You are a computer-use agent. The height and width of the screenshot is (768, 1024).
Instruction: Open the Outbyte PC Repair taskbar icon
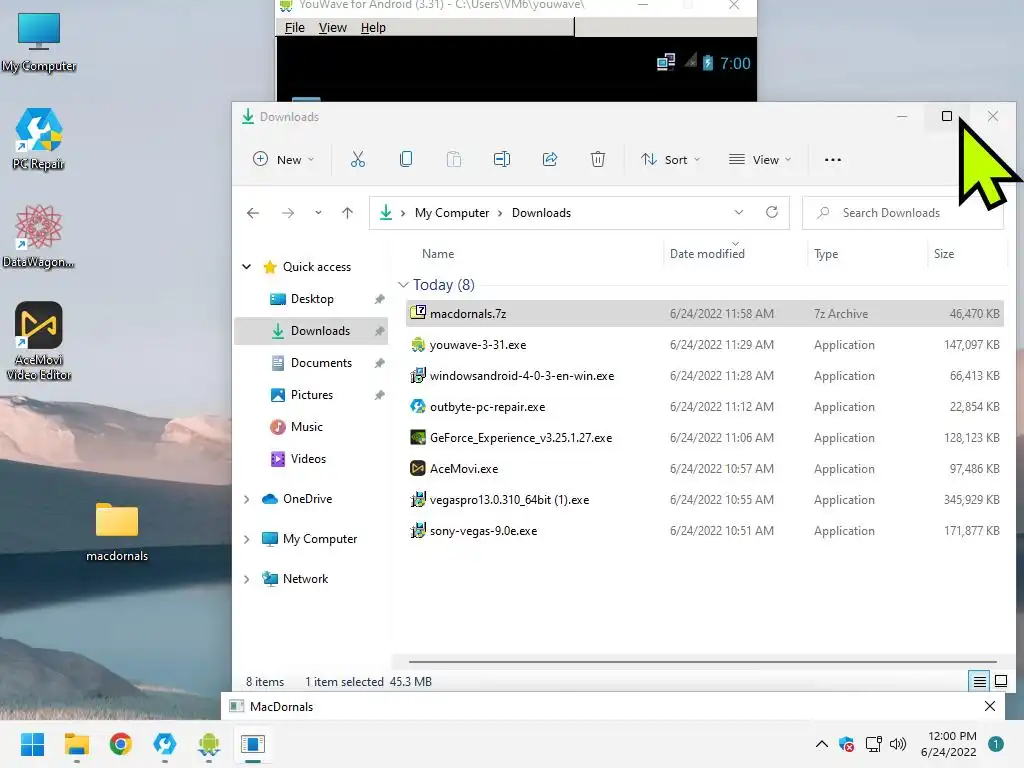click(x=165, y=744)
